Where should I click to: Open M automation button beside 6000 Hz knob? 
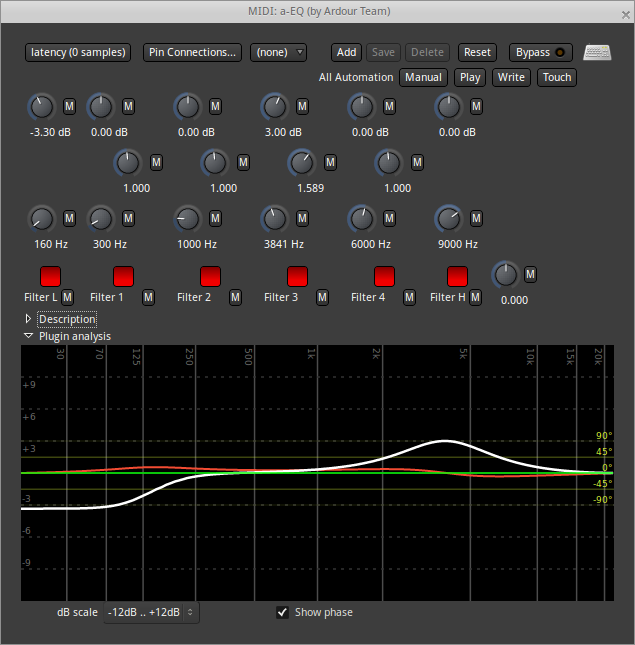(389, 218)
